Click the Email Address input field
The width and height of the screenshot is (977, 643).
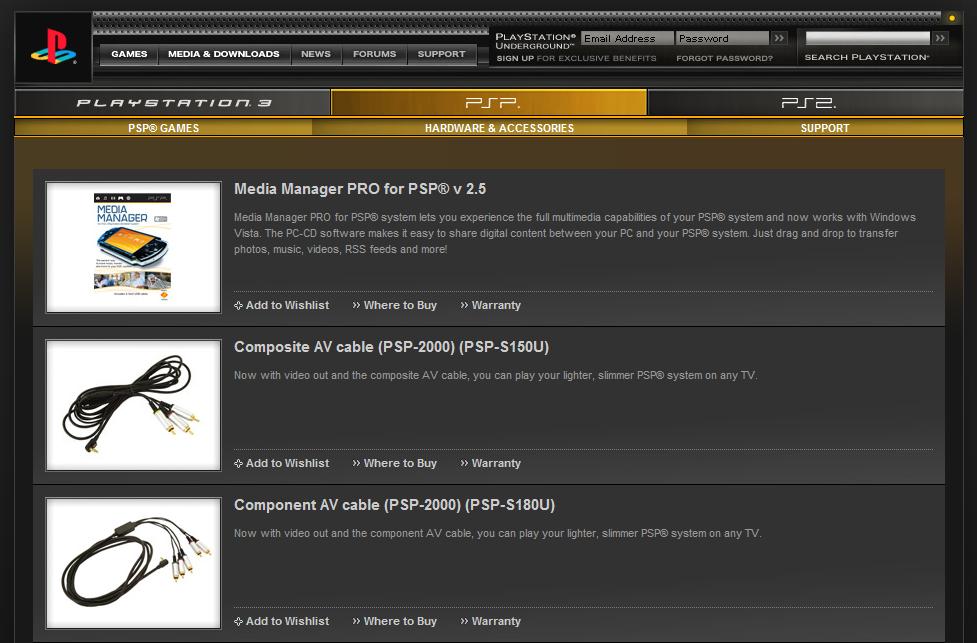pos(626,38)
